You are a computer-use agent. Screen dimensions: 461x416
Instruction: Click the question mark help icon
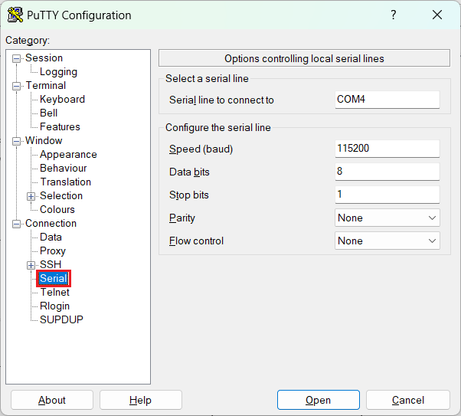tap(393, 15)
